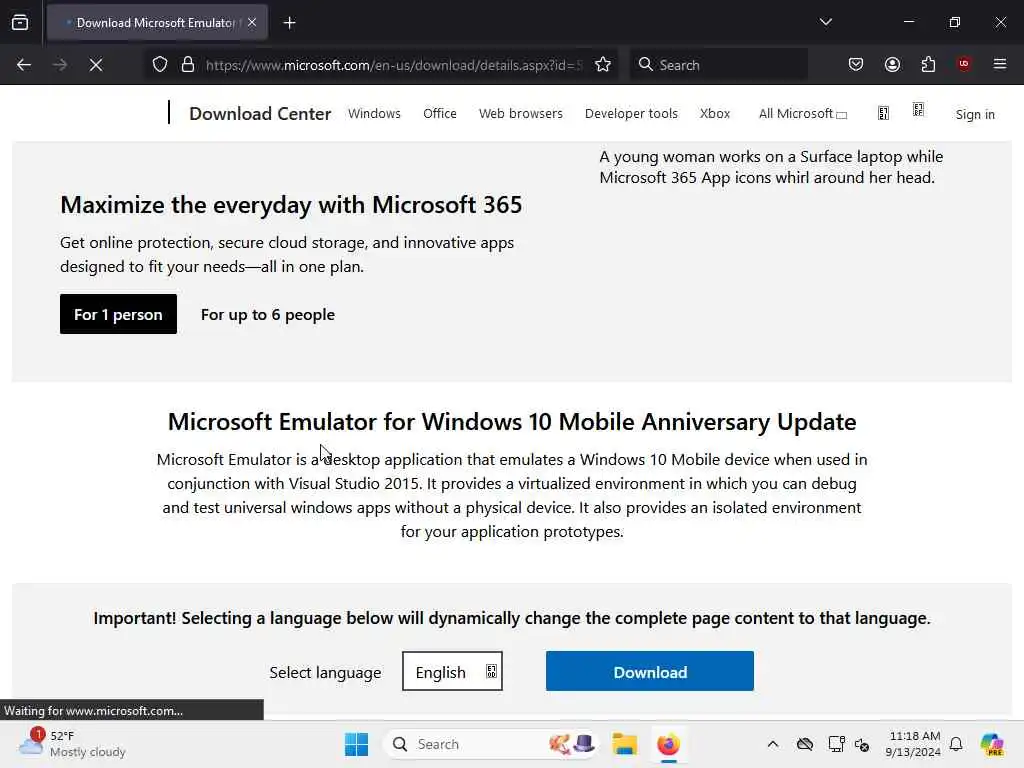This screenshot has width=1024, height=768.
Task: Switch to Firefox in taskbar
Action: [x=668, y=744]
